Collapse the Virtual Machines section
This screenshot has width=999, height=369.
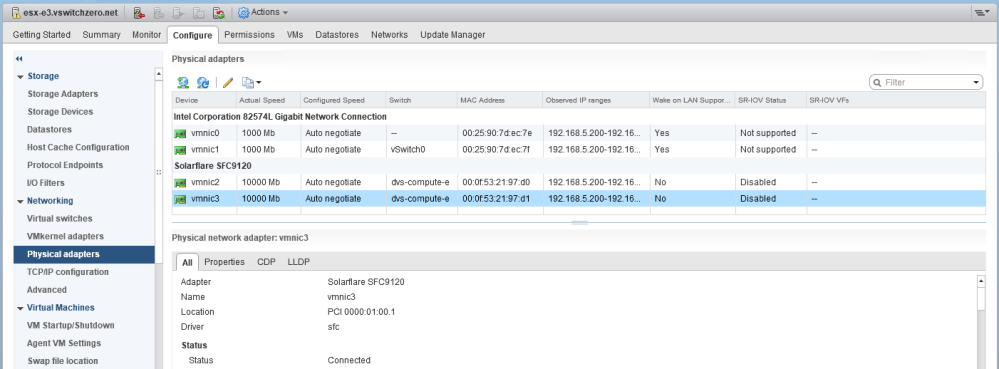pos(20,308)
